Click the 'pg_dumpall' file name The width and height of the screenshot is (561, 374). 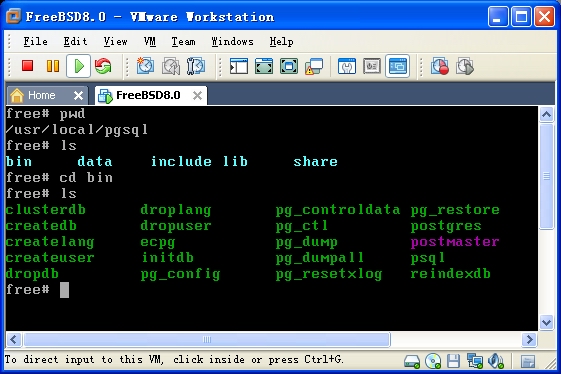click(x=319, y=258)
